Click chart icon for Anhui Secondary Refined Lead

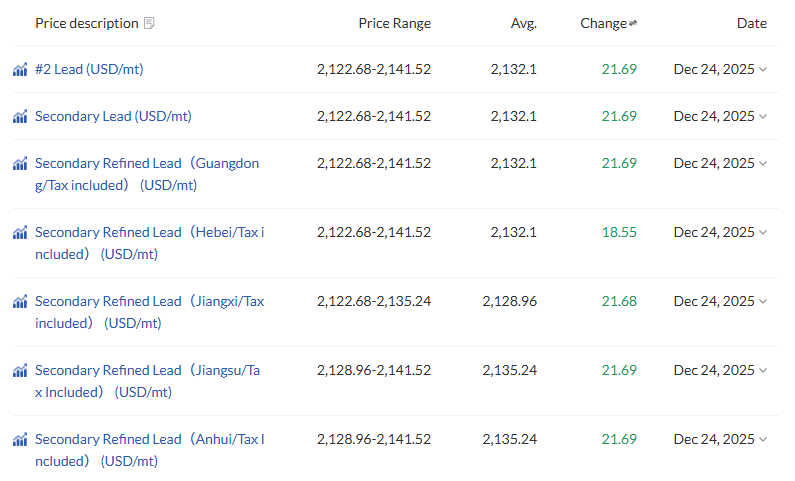point(20,440)
